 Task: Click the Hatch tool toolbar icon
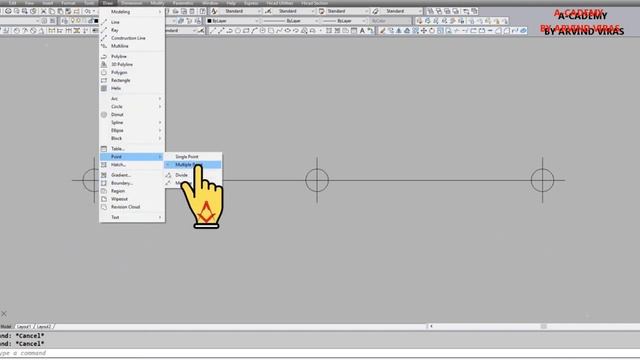point(329,31)
